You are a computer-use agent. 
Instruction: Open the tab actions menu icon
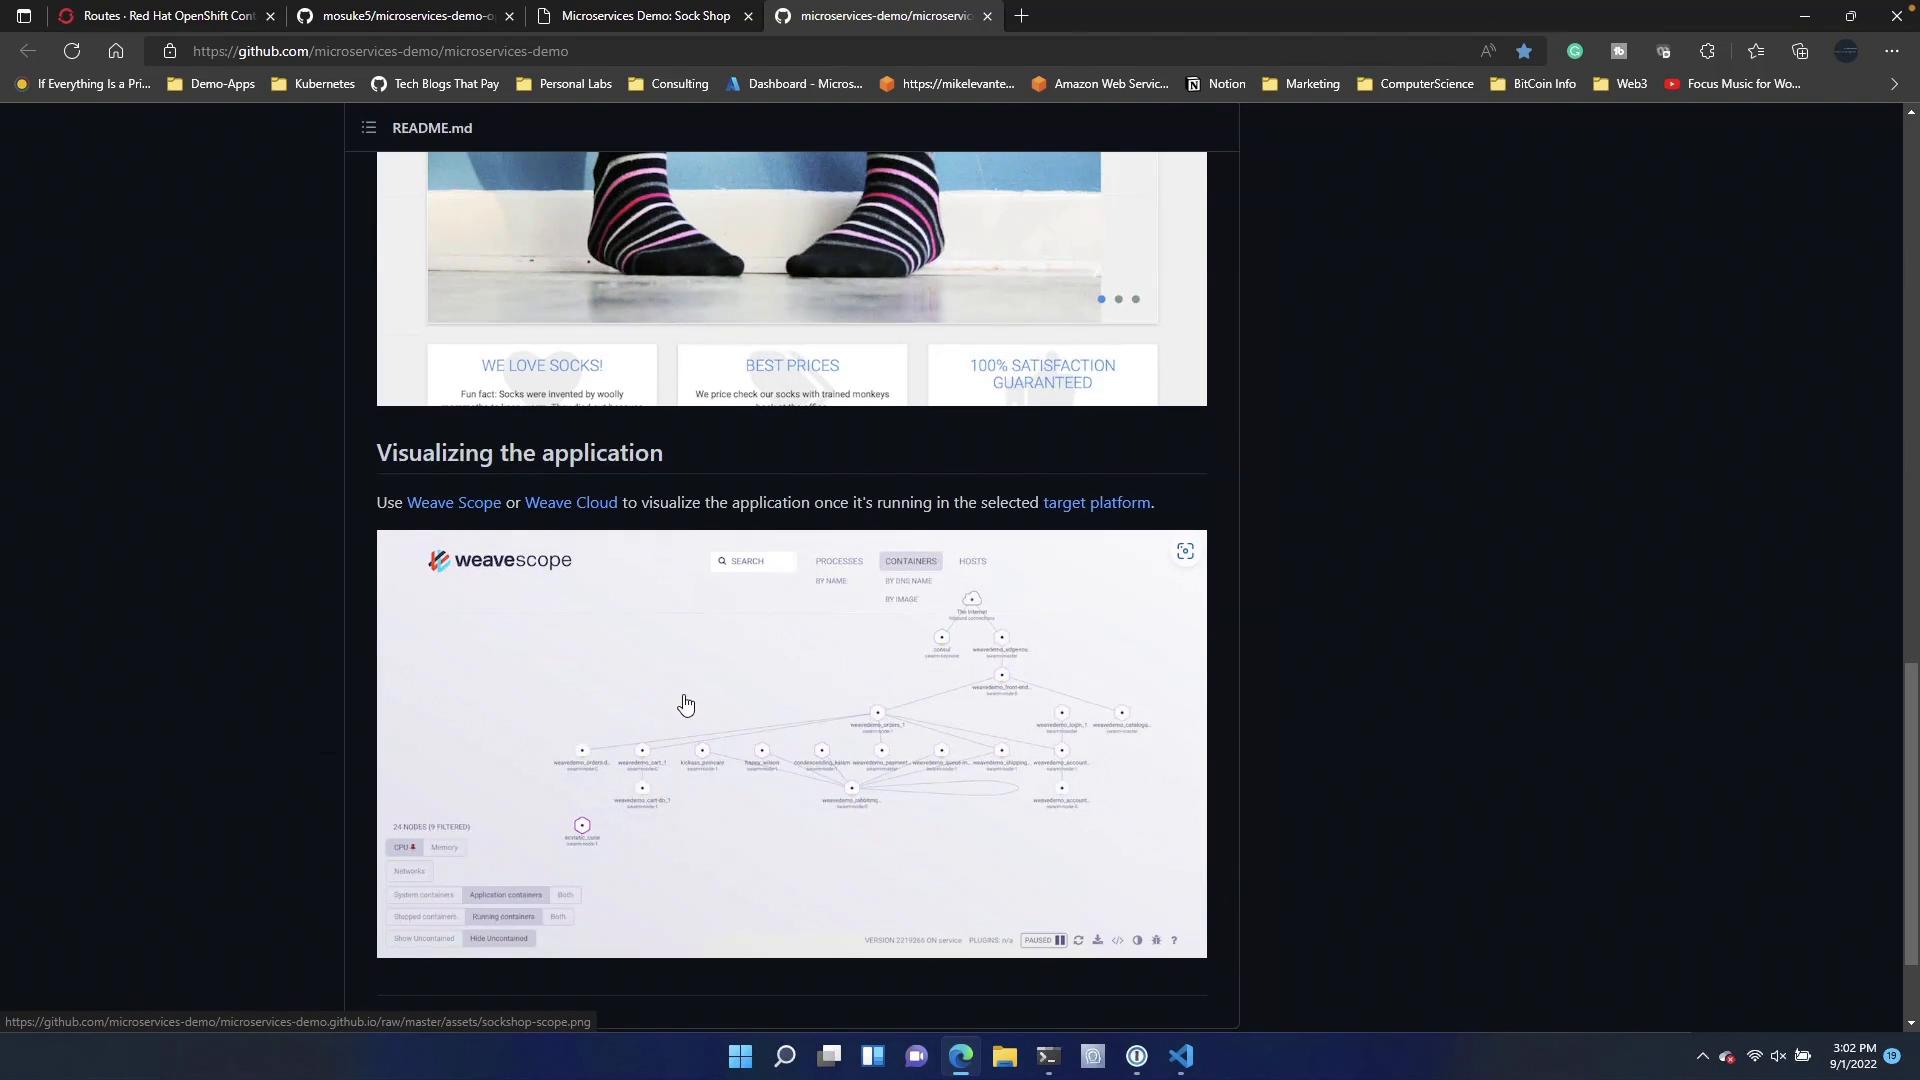click(24, 16)
